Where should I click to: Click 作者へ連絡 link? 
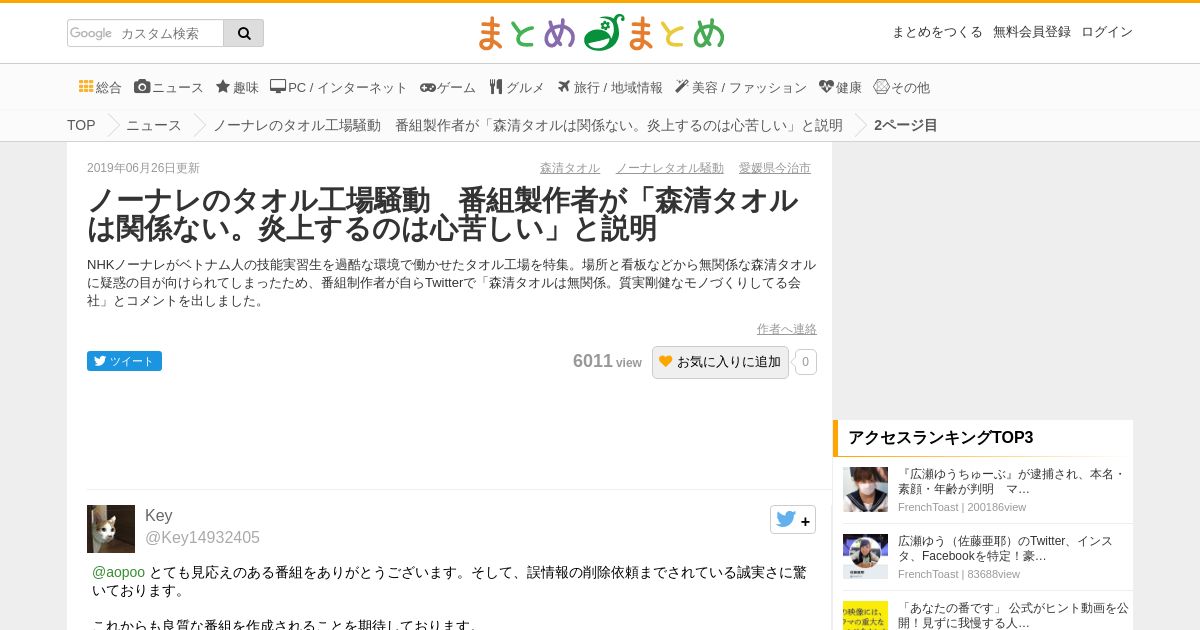787,329
